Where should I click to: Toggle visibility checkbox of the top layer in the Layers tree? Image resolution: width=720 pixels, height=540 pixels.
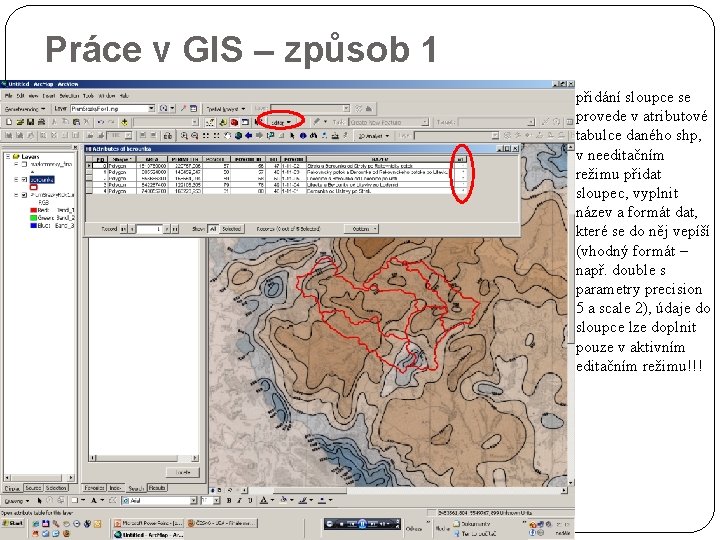coord(25,164)
